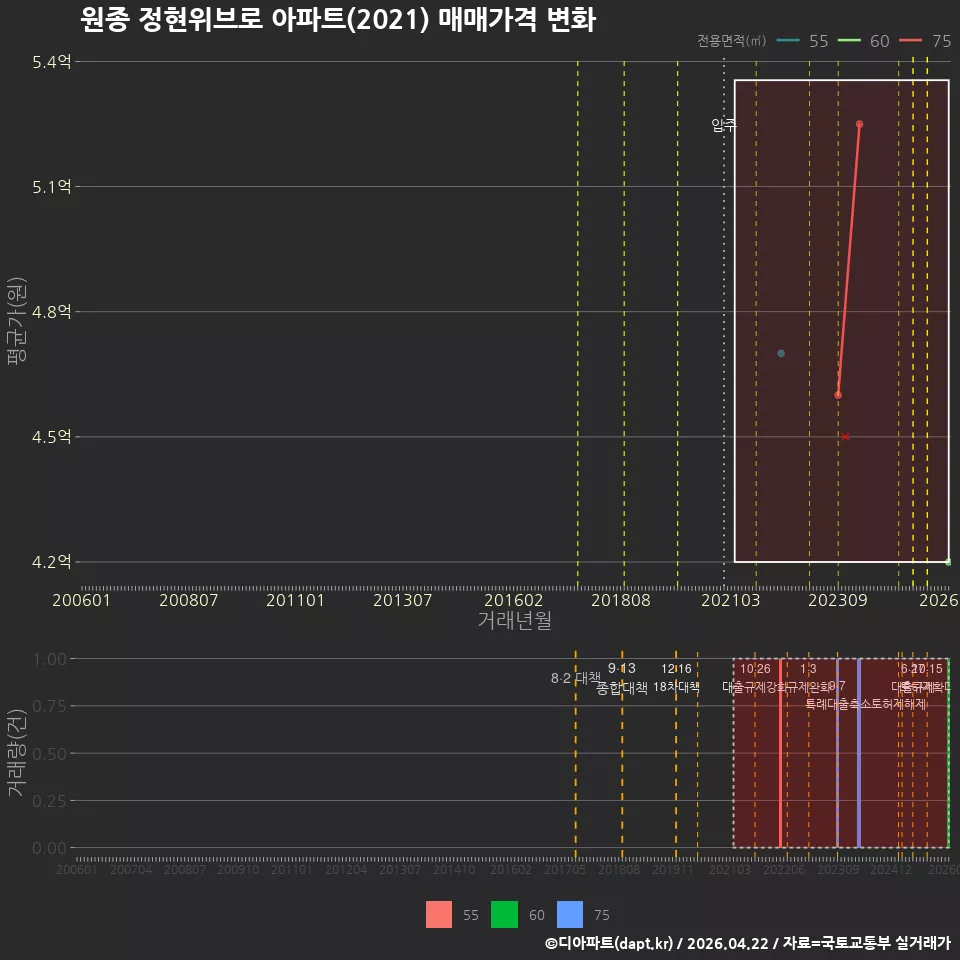Click the '입주' annotation label

[x=724, y=125]
